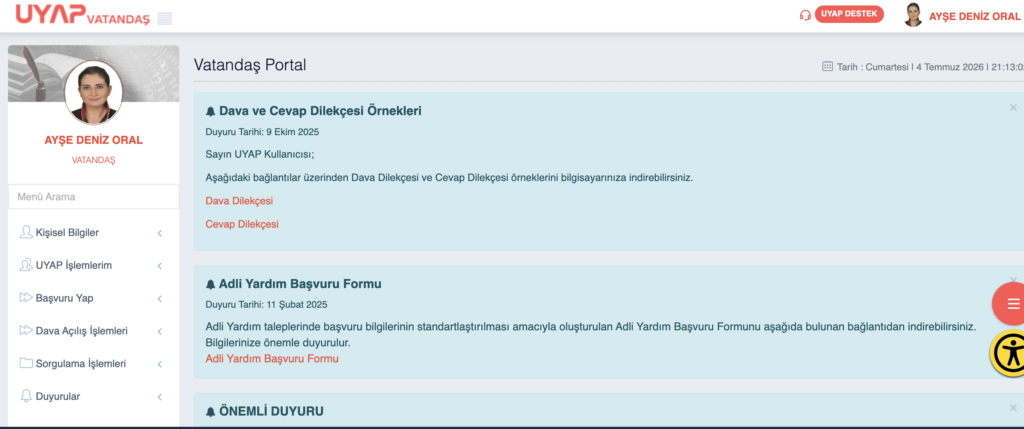Open AYŞE DENİZ ORAL header user menu

click(974, 16)
